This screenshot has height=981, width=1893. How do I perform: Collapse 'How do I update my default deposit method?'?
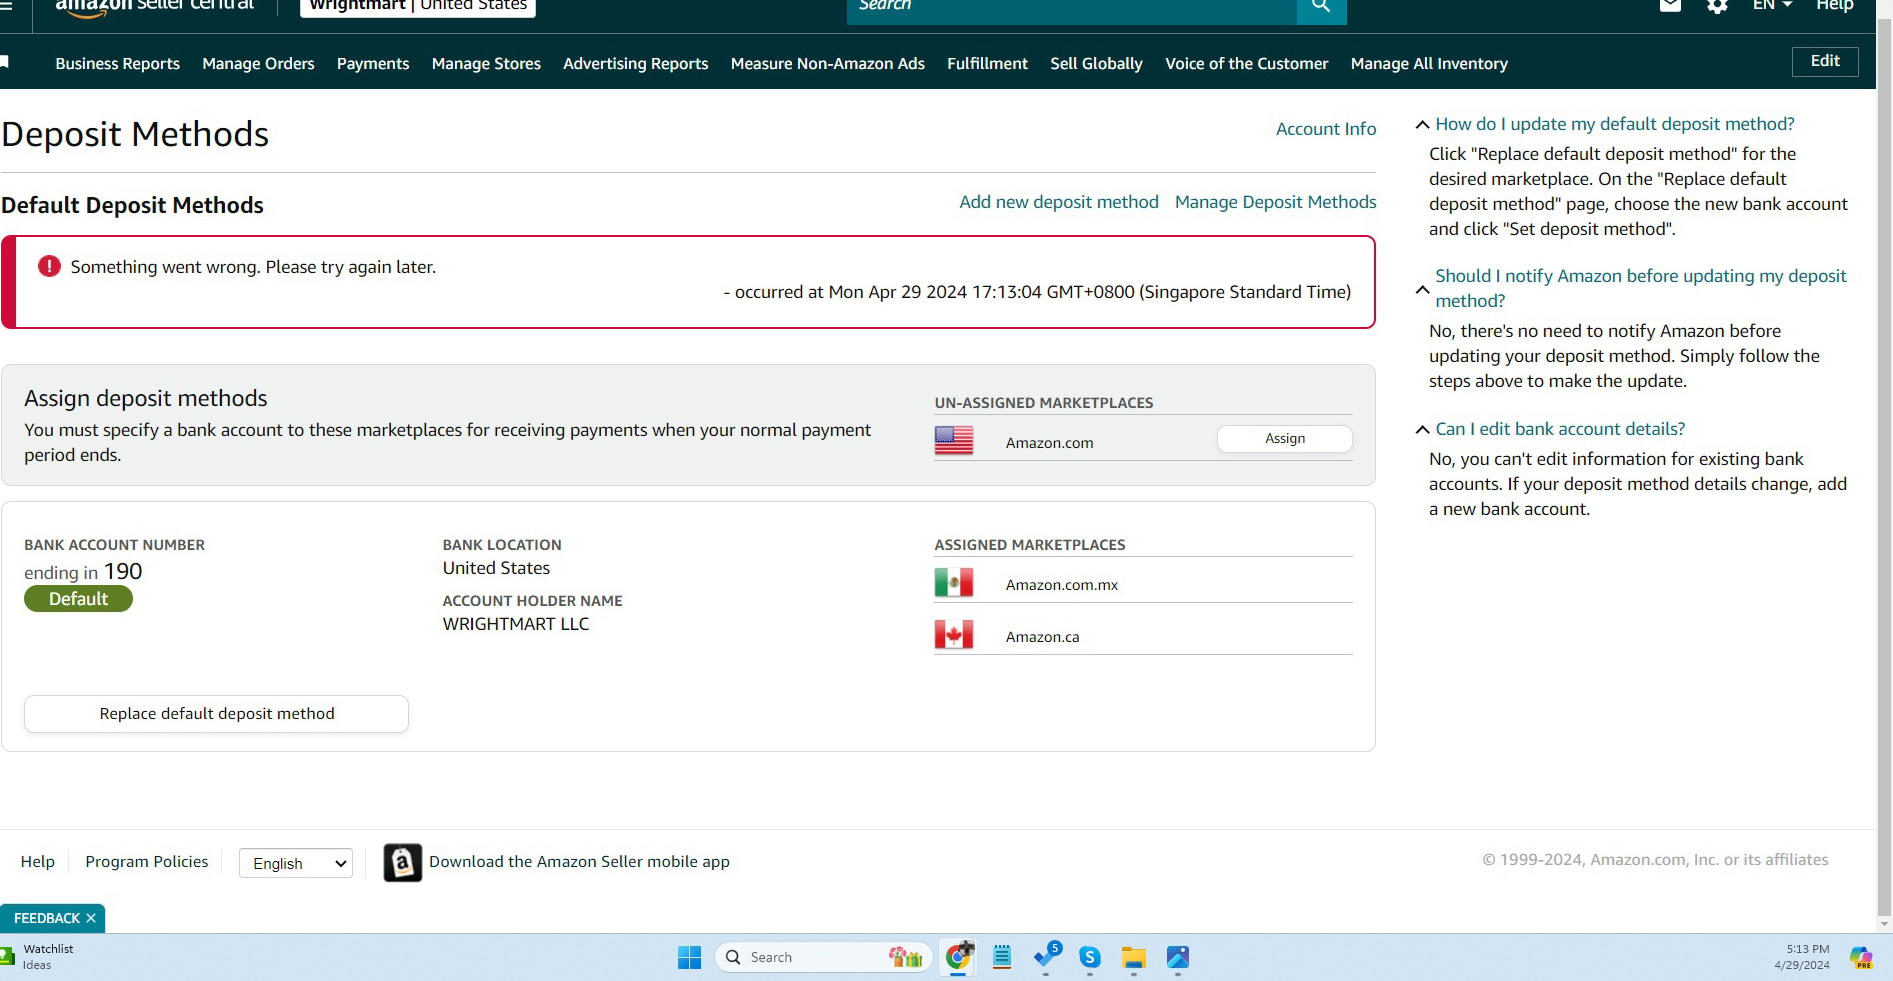click(x=1422, y=125)
